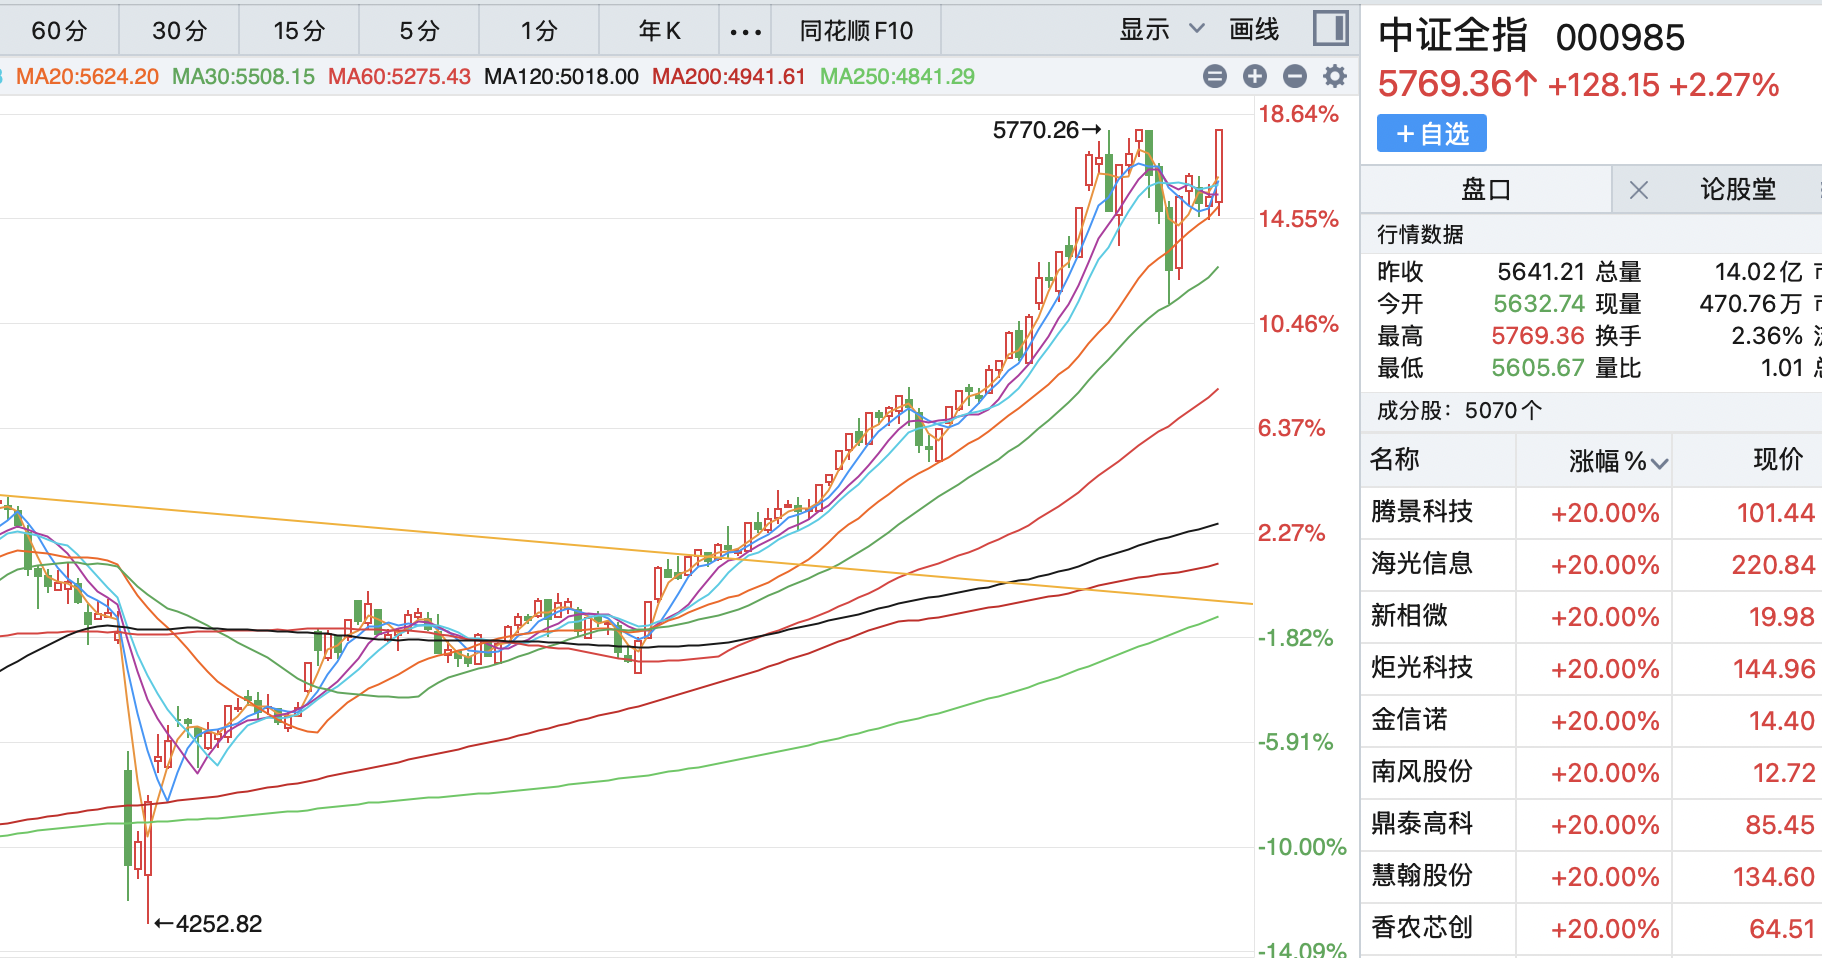This screenshot has height=958, width=1822.
Task: Activate the 画线 drawing tool
Action: click(1253, 30)
